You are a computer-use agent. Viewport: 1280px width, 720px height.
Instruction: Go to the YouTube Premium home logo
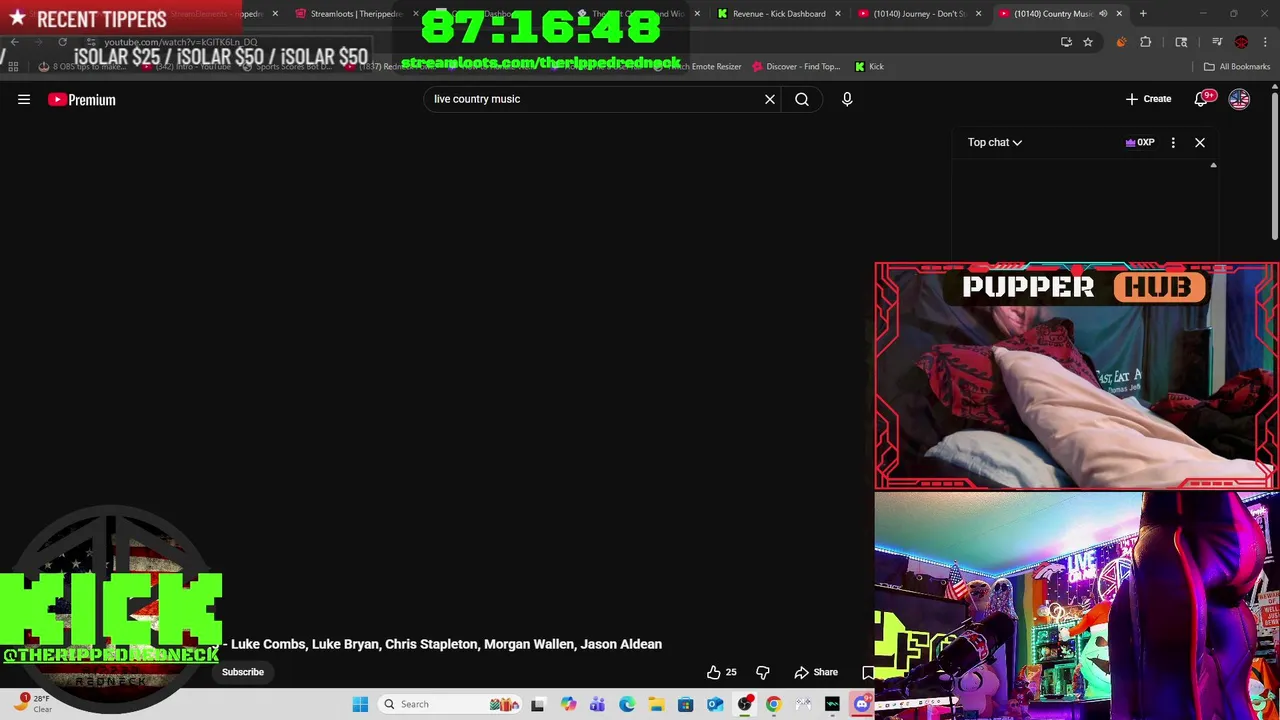82,99
